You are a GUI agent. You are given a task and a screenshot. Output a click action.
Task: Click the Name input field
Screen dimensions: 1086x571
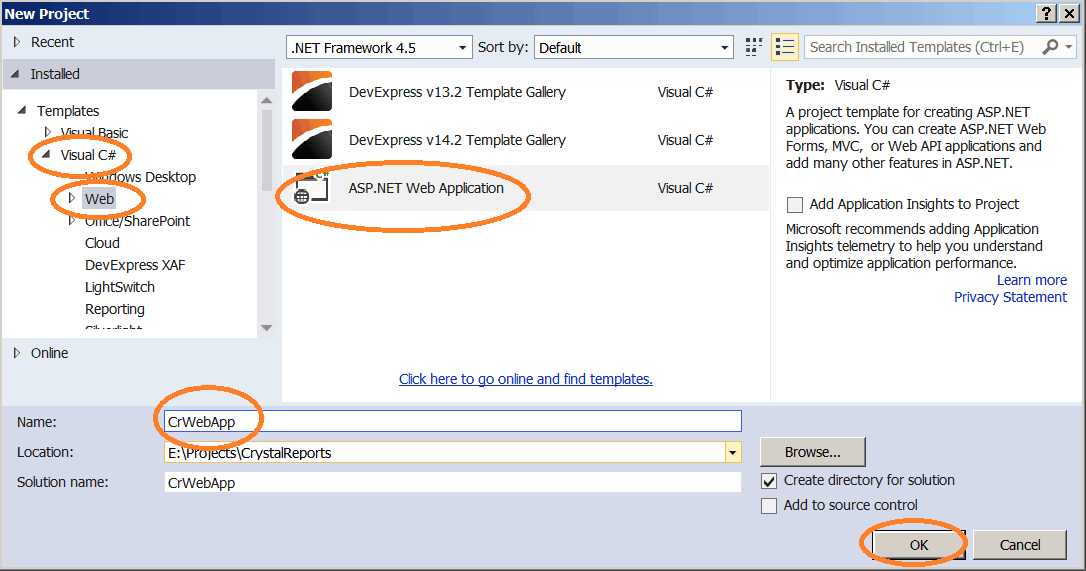(453, 421)
